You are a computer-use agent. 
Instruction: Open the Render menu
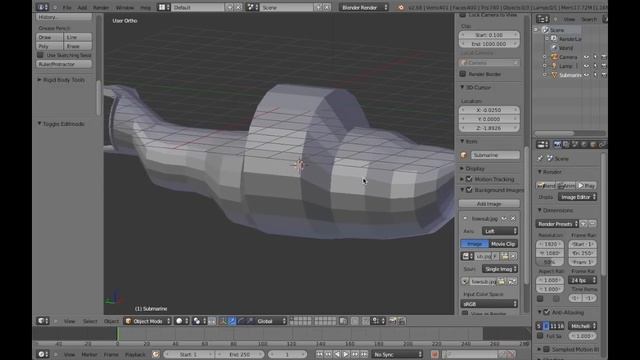[x=101, y=7]
